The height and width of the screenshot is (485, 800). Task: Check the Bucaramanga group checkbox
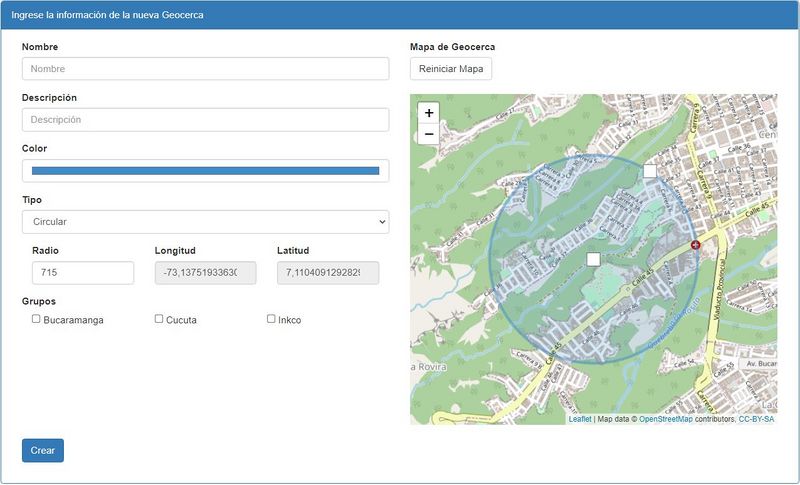36,319
